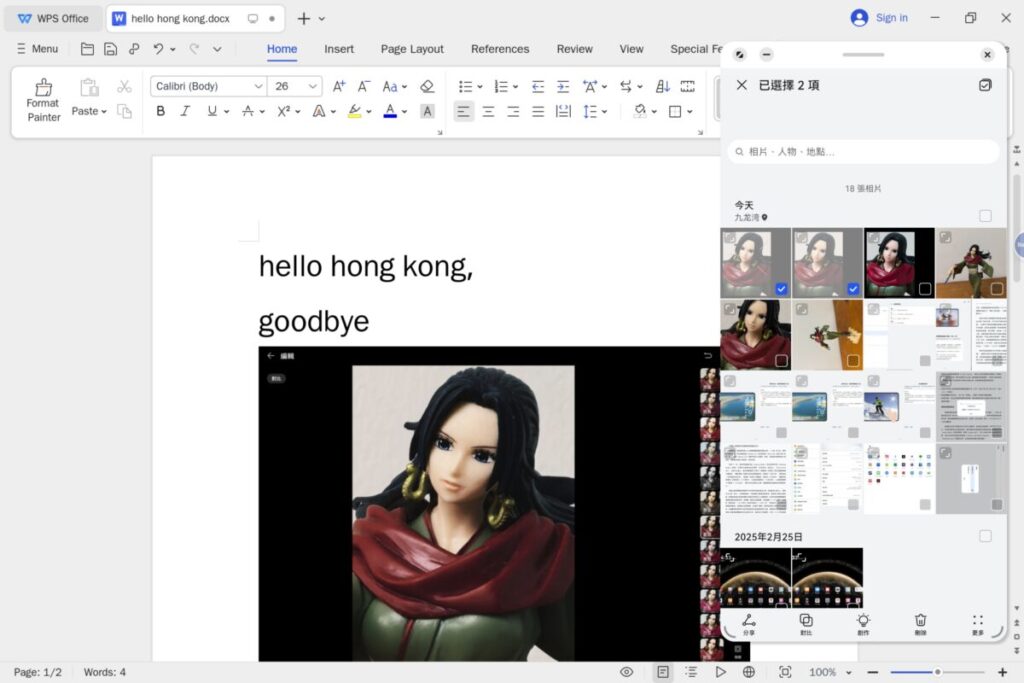The height and width of the screenshot is (683, 1024).
Task: Open the References tab
Action: point(500,49)
